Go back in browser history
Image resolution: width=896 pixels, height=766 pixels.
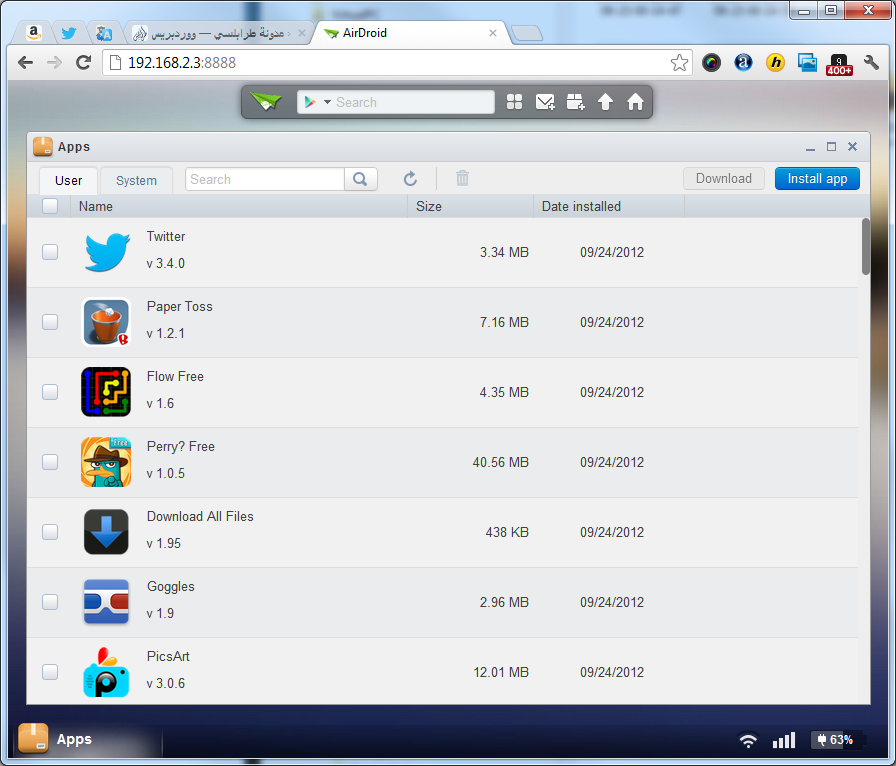26,62
